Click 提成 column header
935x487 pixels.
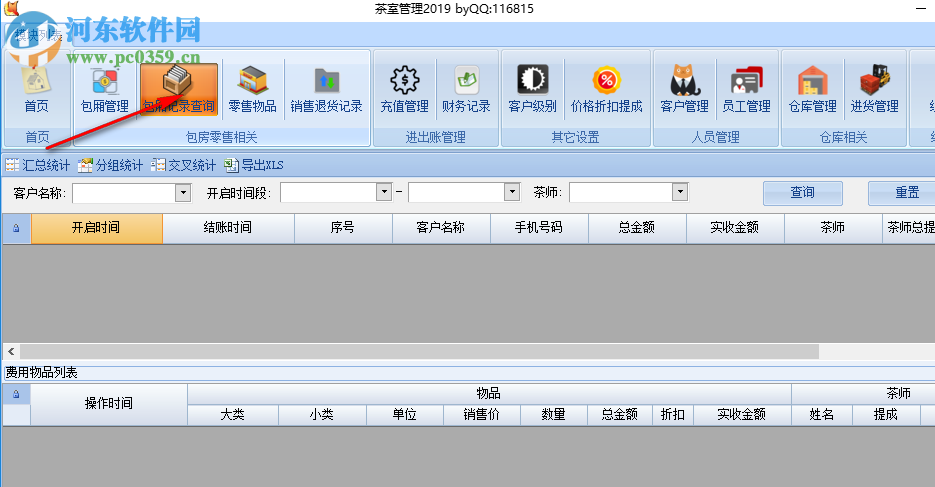(886, 415)
